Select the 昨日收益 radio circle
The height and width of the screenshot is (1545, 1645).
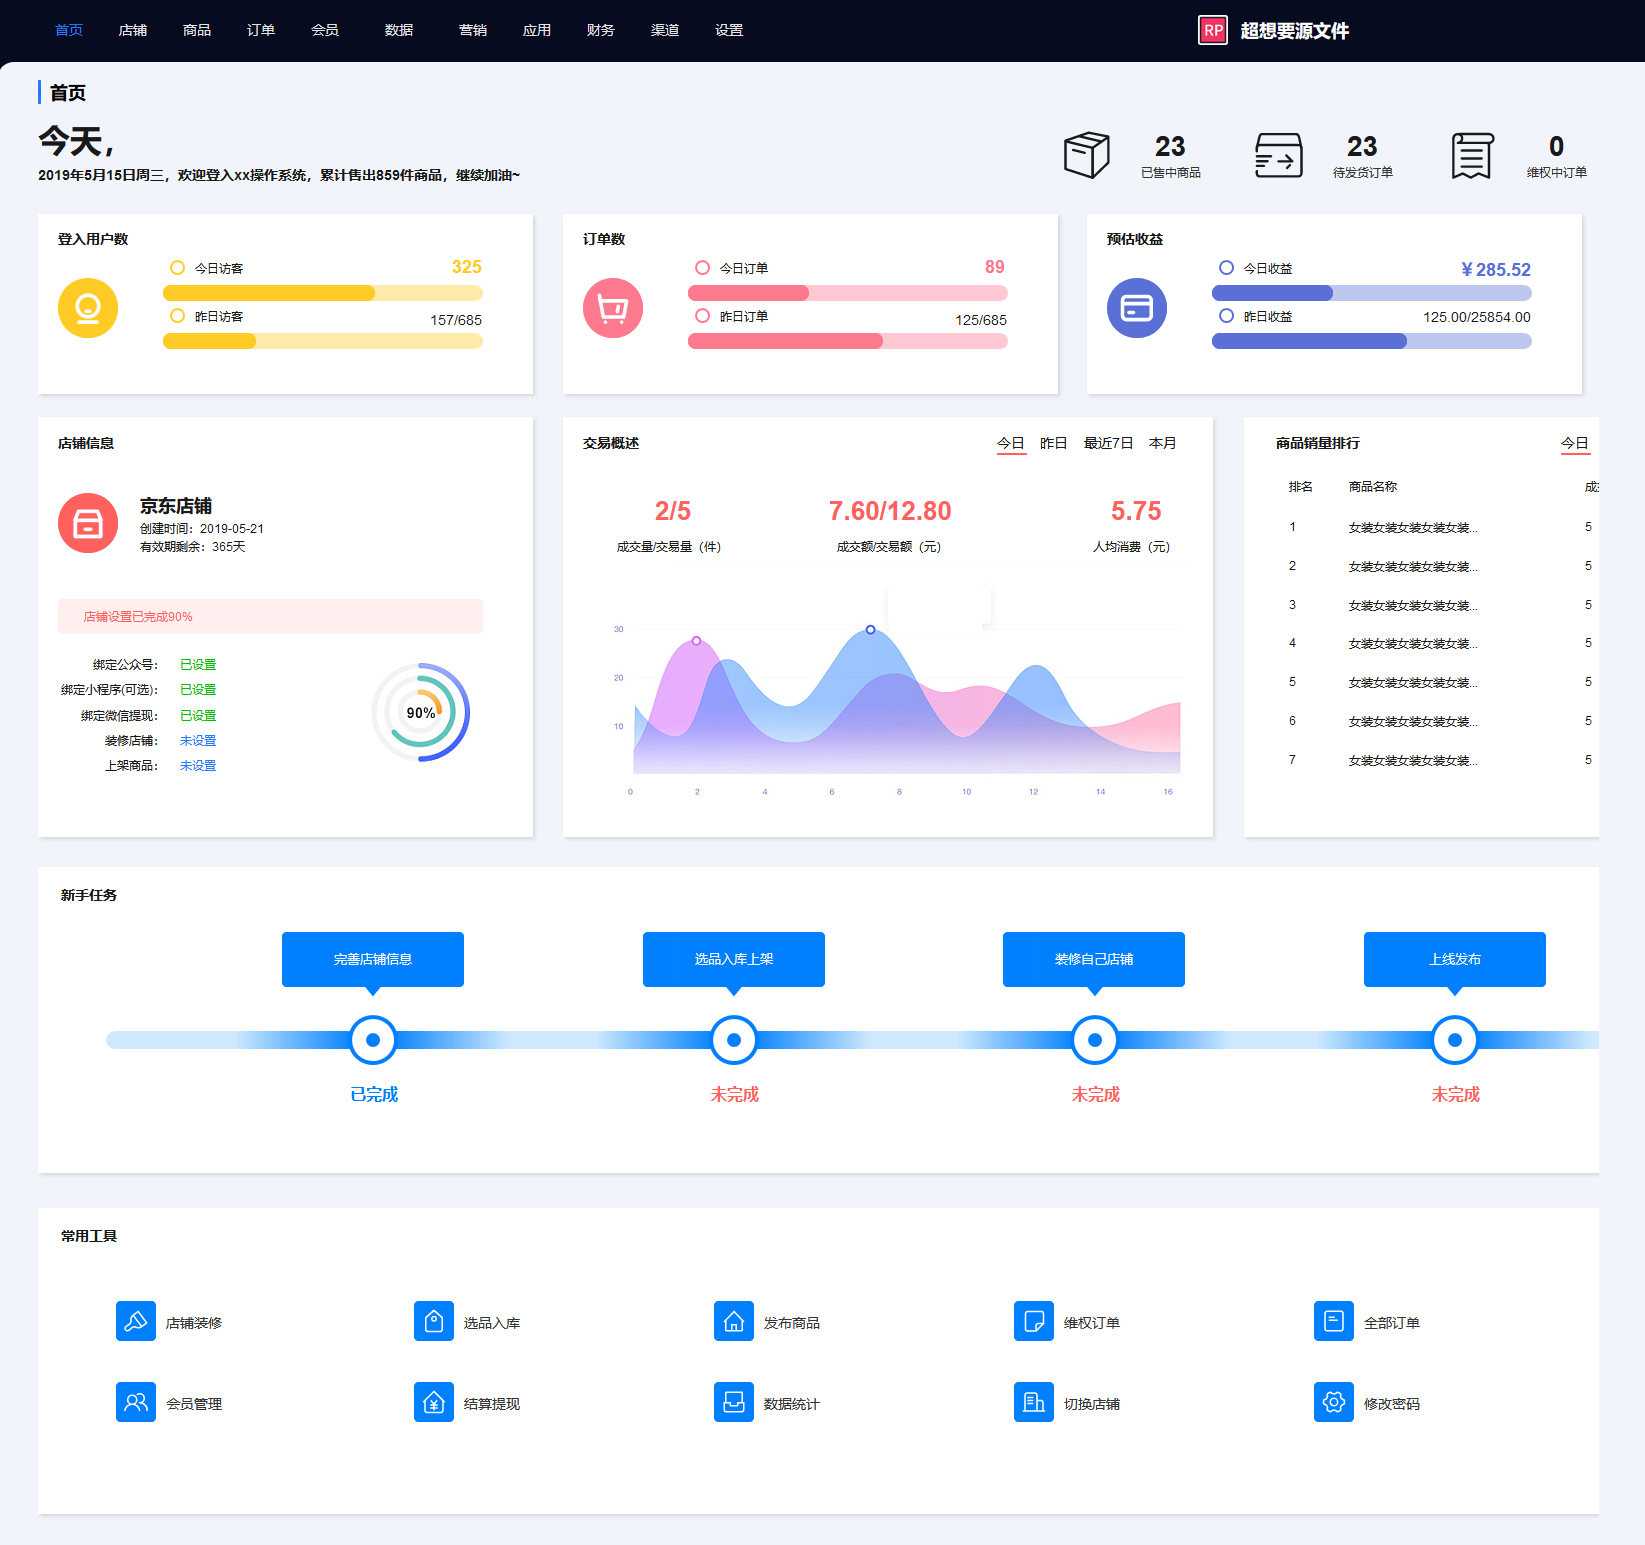pos(1227,316)
